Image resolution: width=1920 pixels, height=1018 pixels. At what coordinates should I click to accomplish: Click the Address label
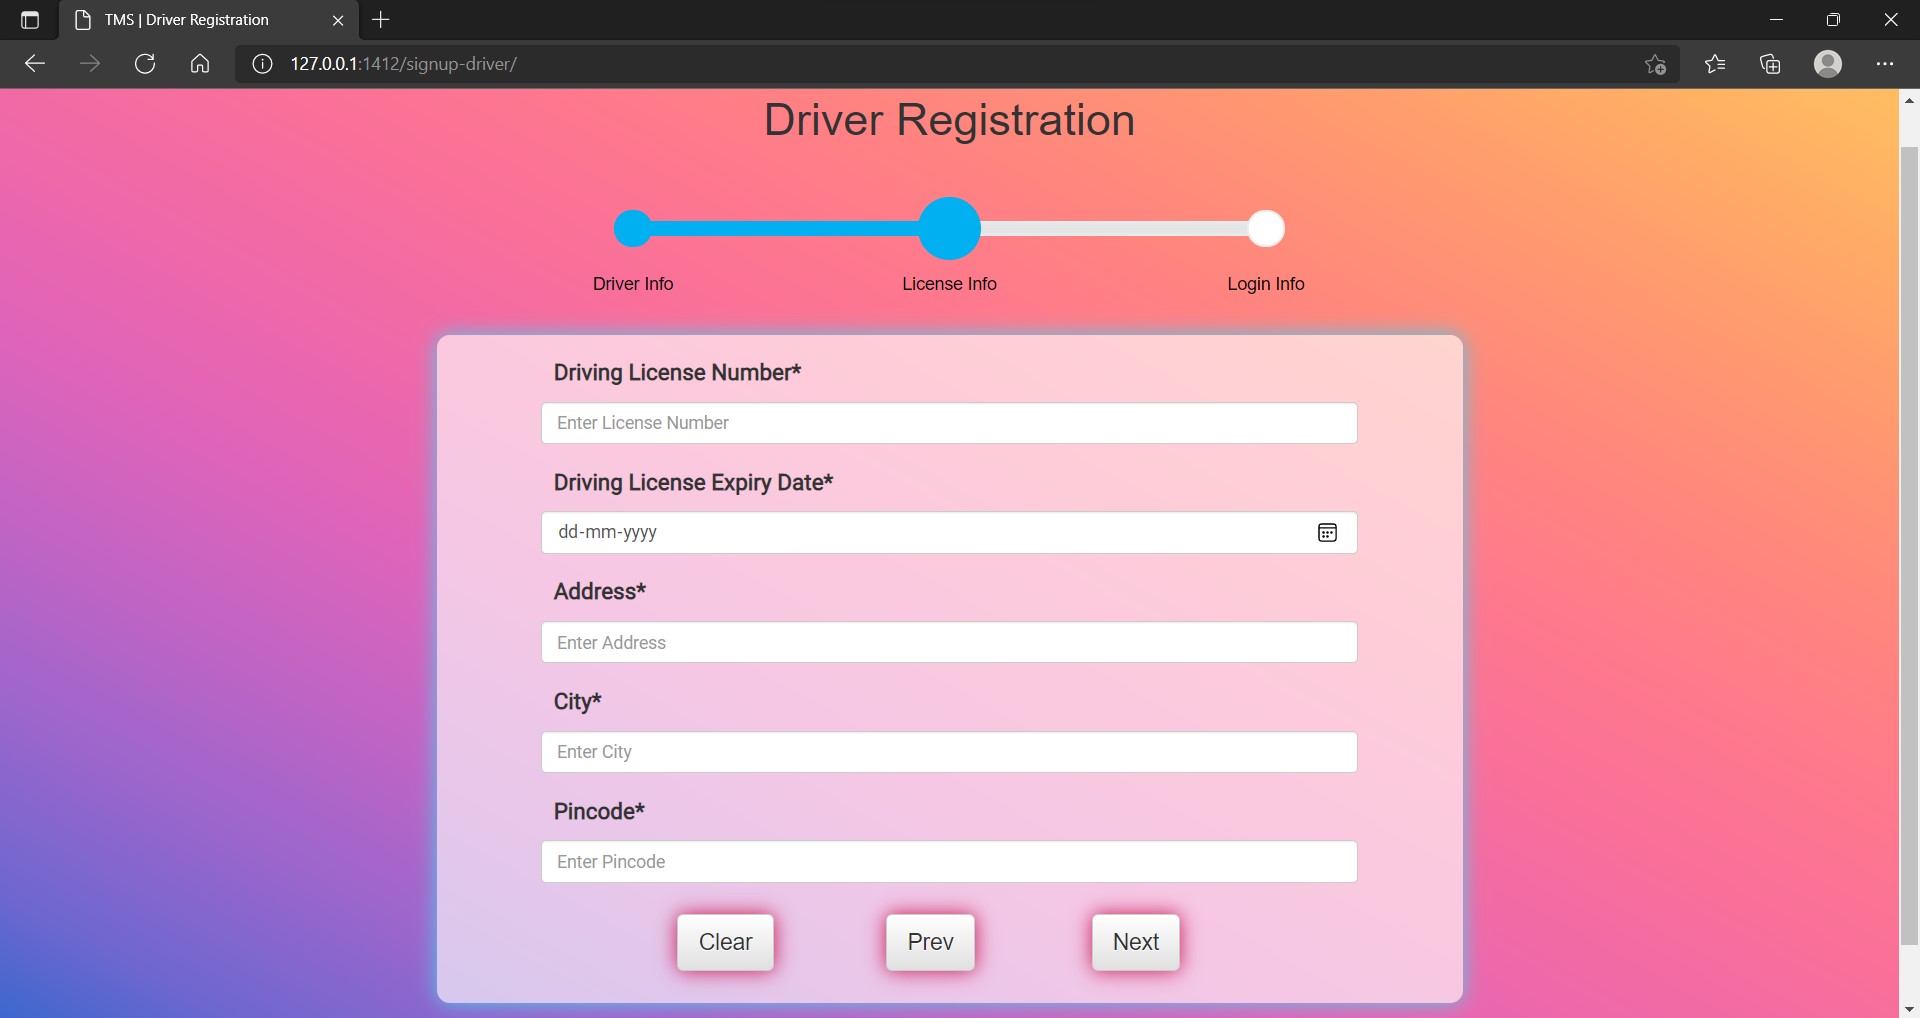coord(600,592)
